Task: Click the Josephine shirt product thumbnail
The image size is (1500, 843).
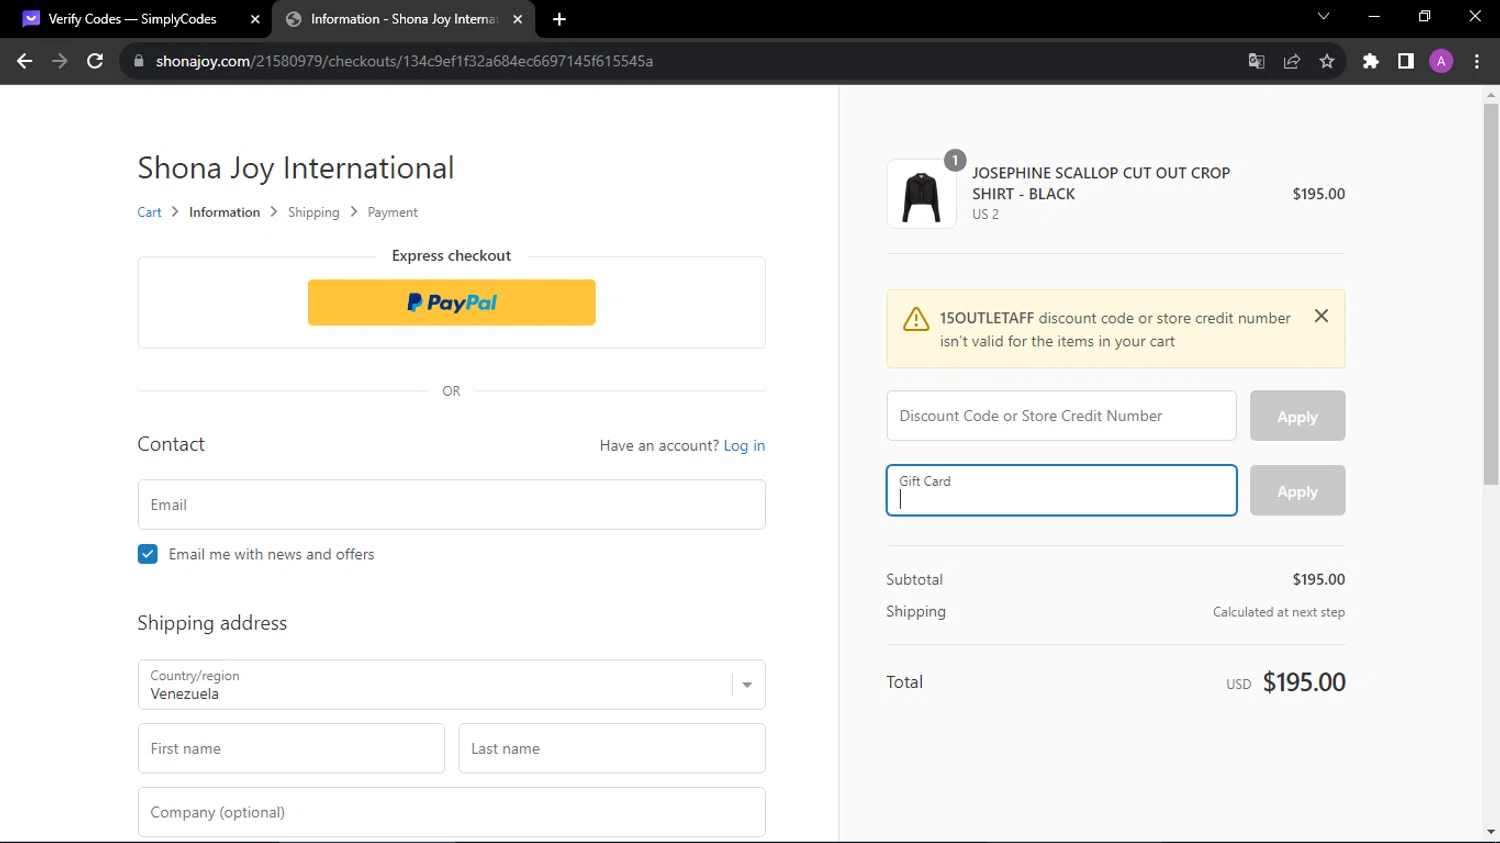Action: (921, 194)
